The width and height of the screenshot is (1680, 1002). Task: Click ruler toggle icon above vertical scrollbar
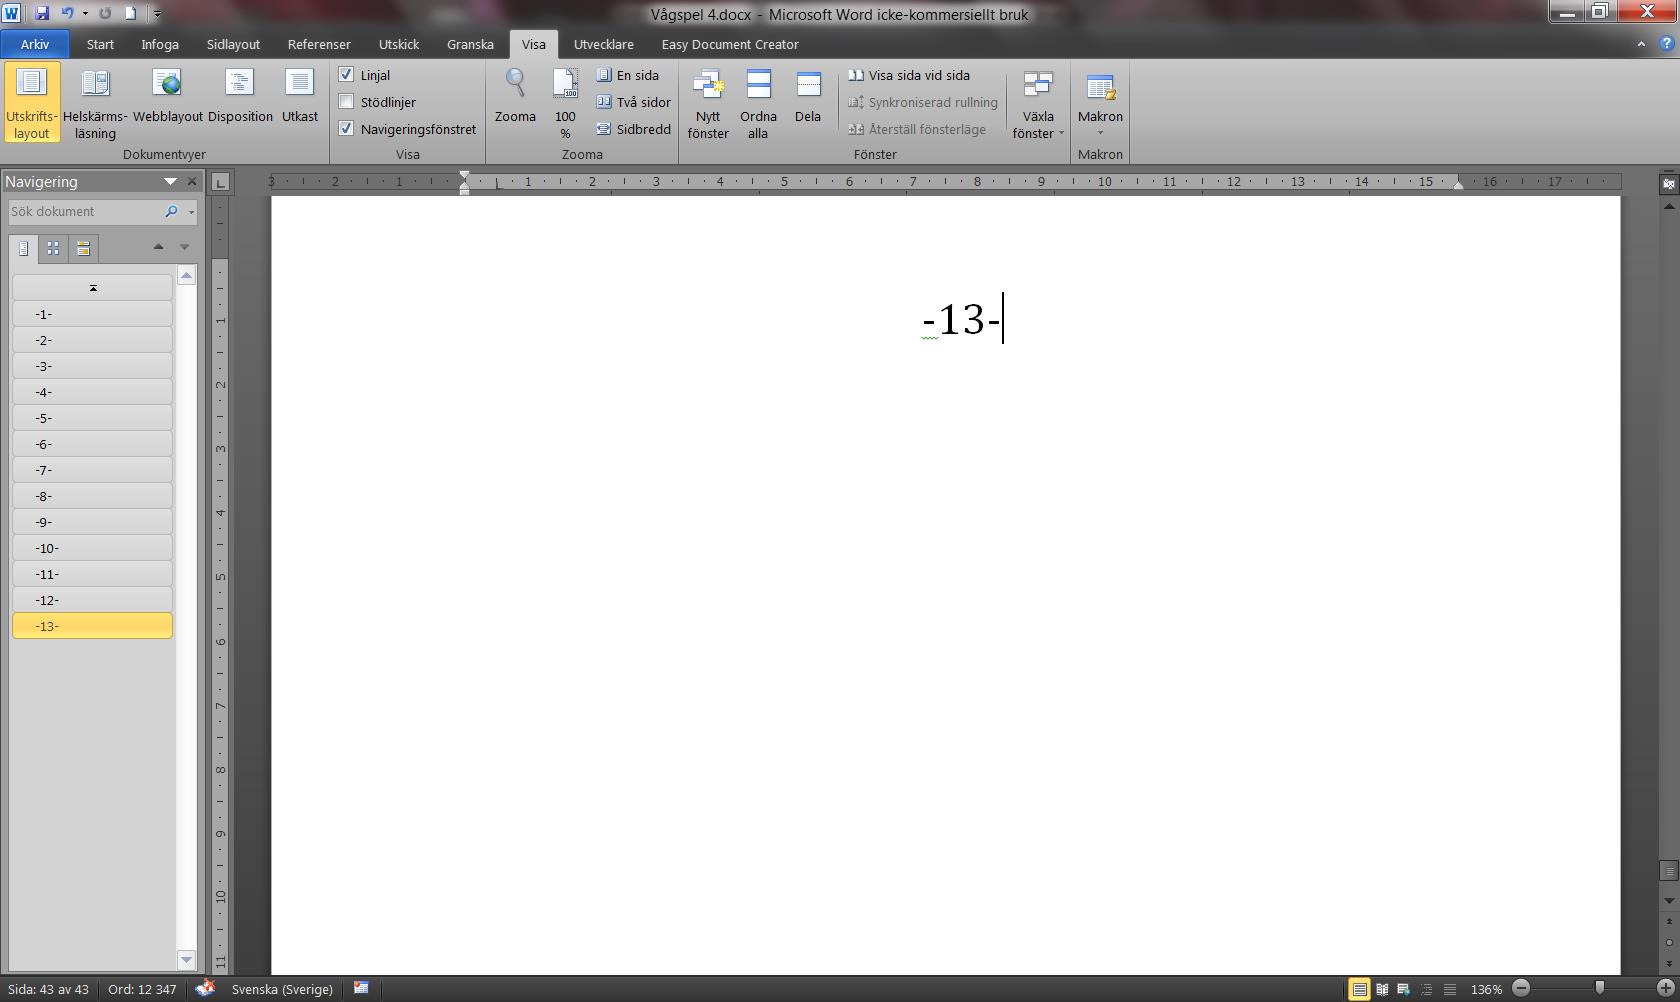pos(1668,184)
